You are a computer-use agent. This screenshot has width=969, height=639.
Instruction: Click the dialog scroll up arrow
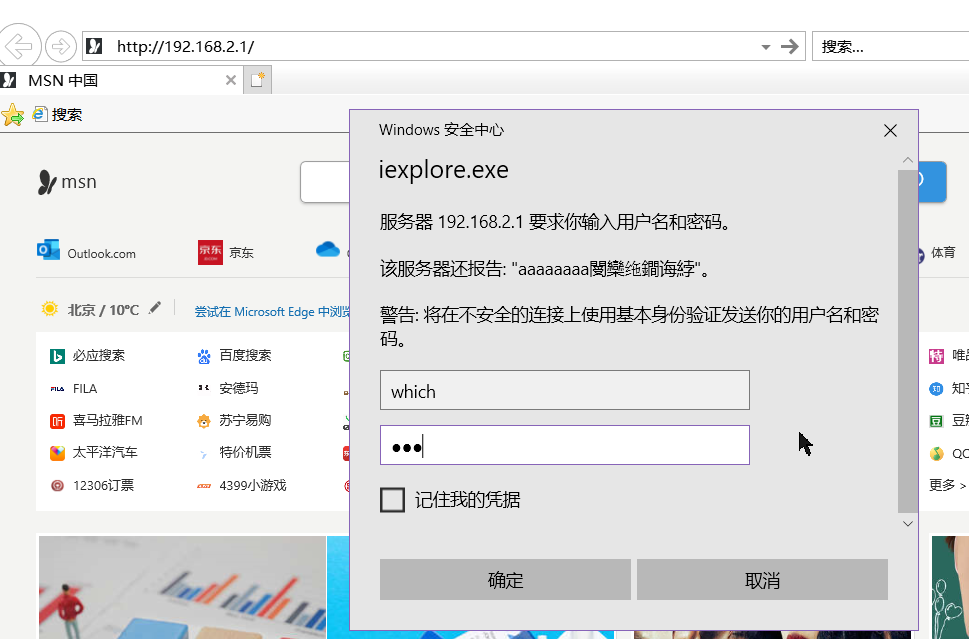(907, 160)
